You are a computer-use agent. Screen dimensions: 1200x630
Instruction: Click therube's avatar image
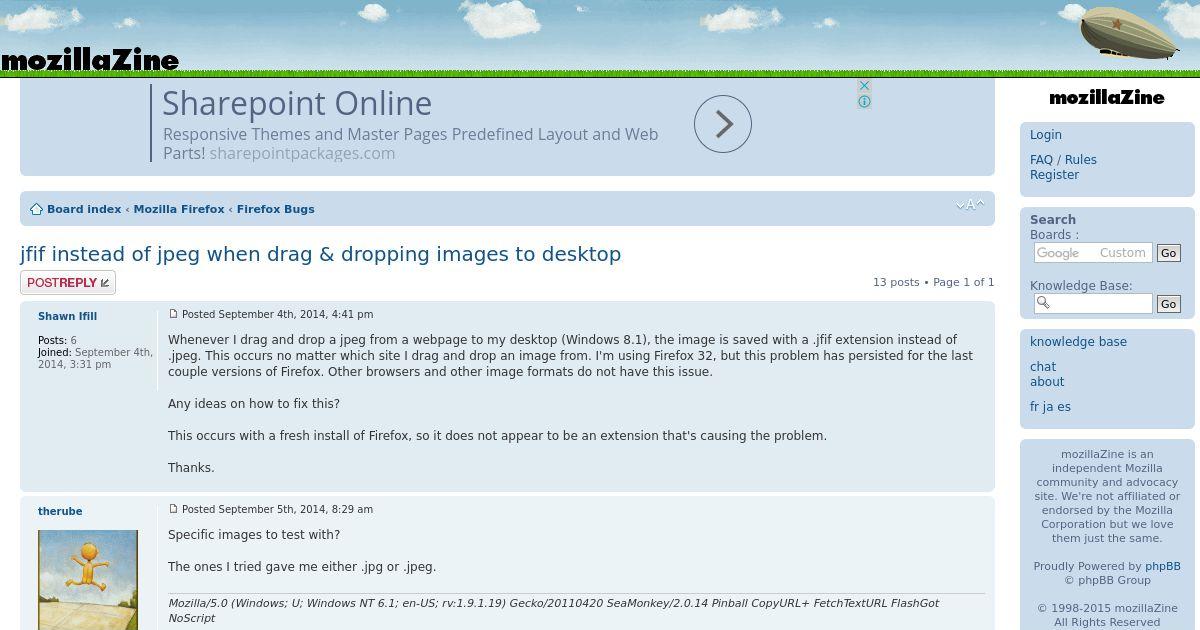(x=88, y=580)
